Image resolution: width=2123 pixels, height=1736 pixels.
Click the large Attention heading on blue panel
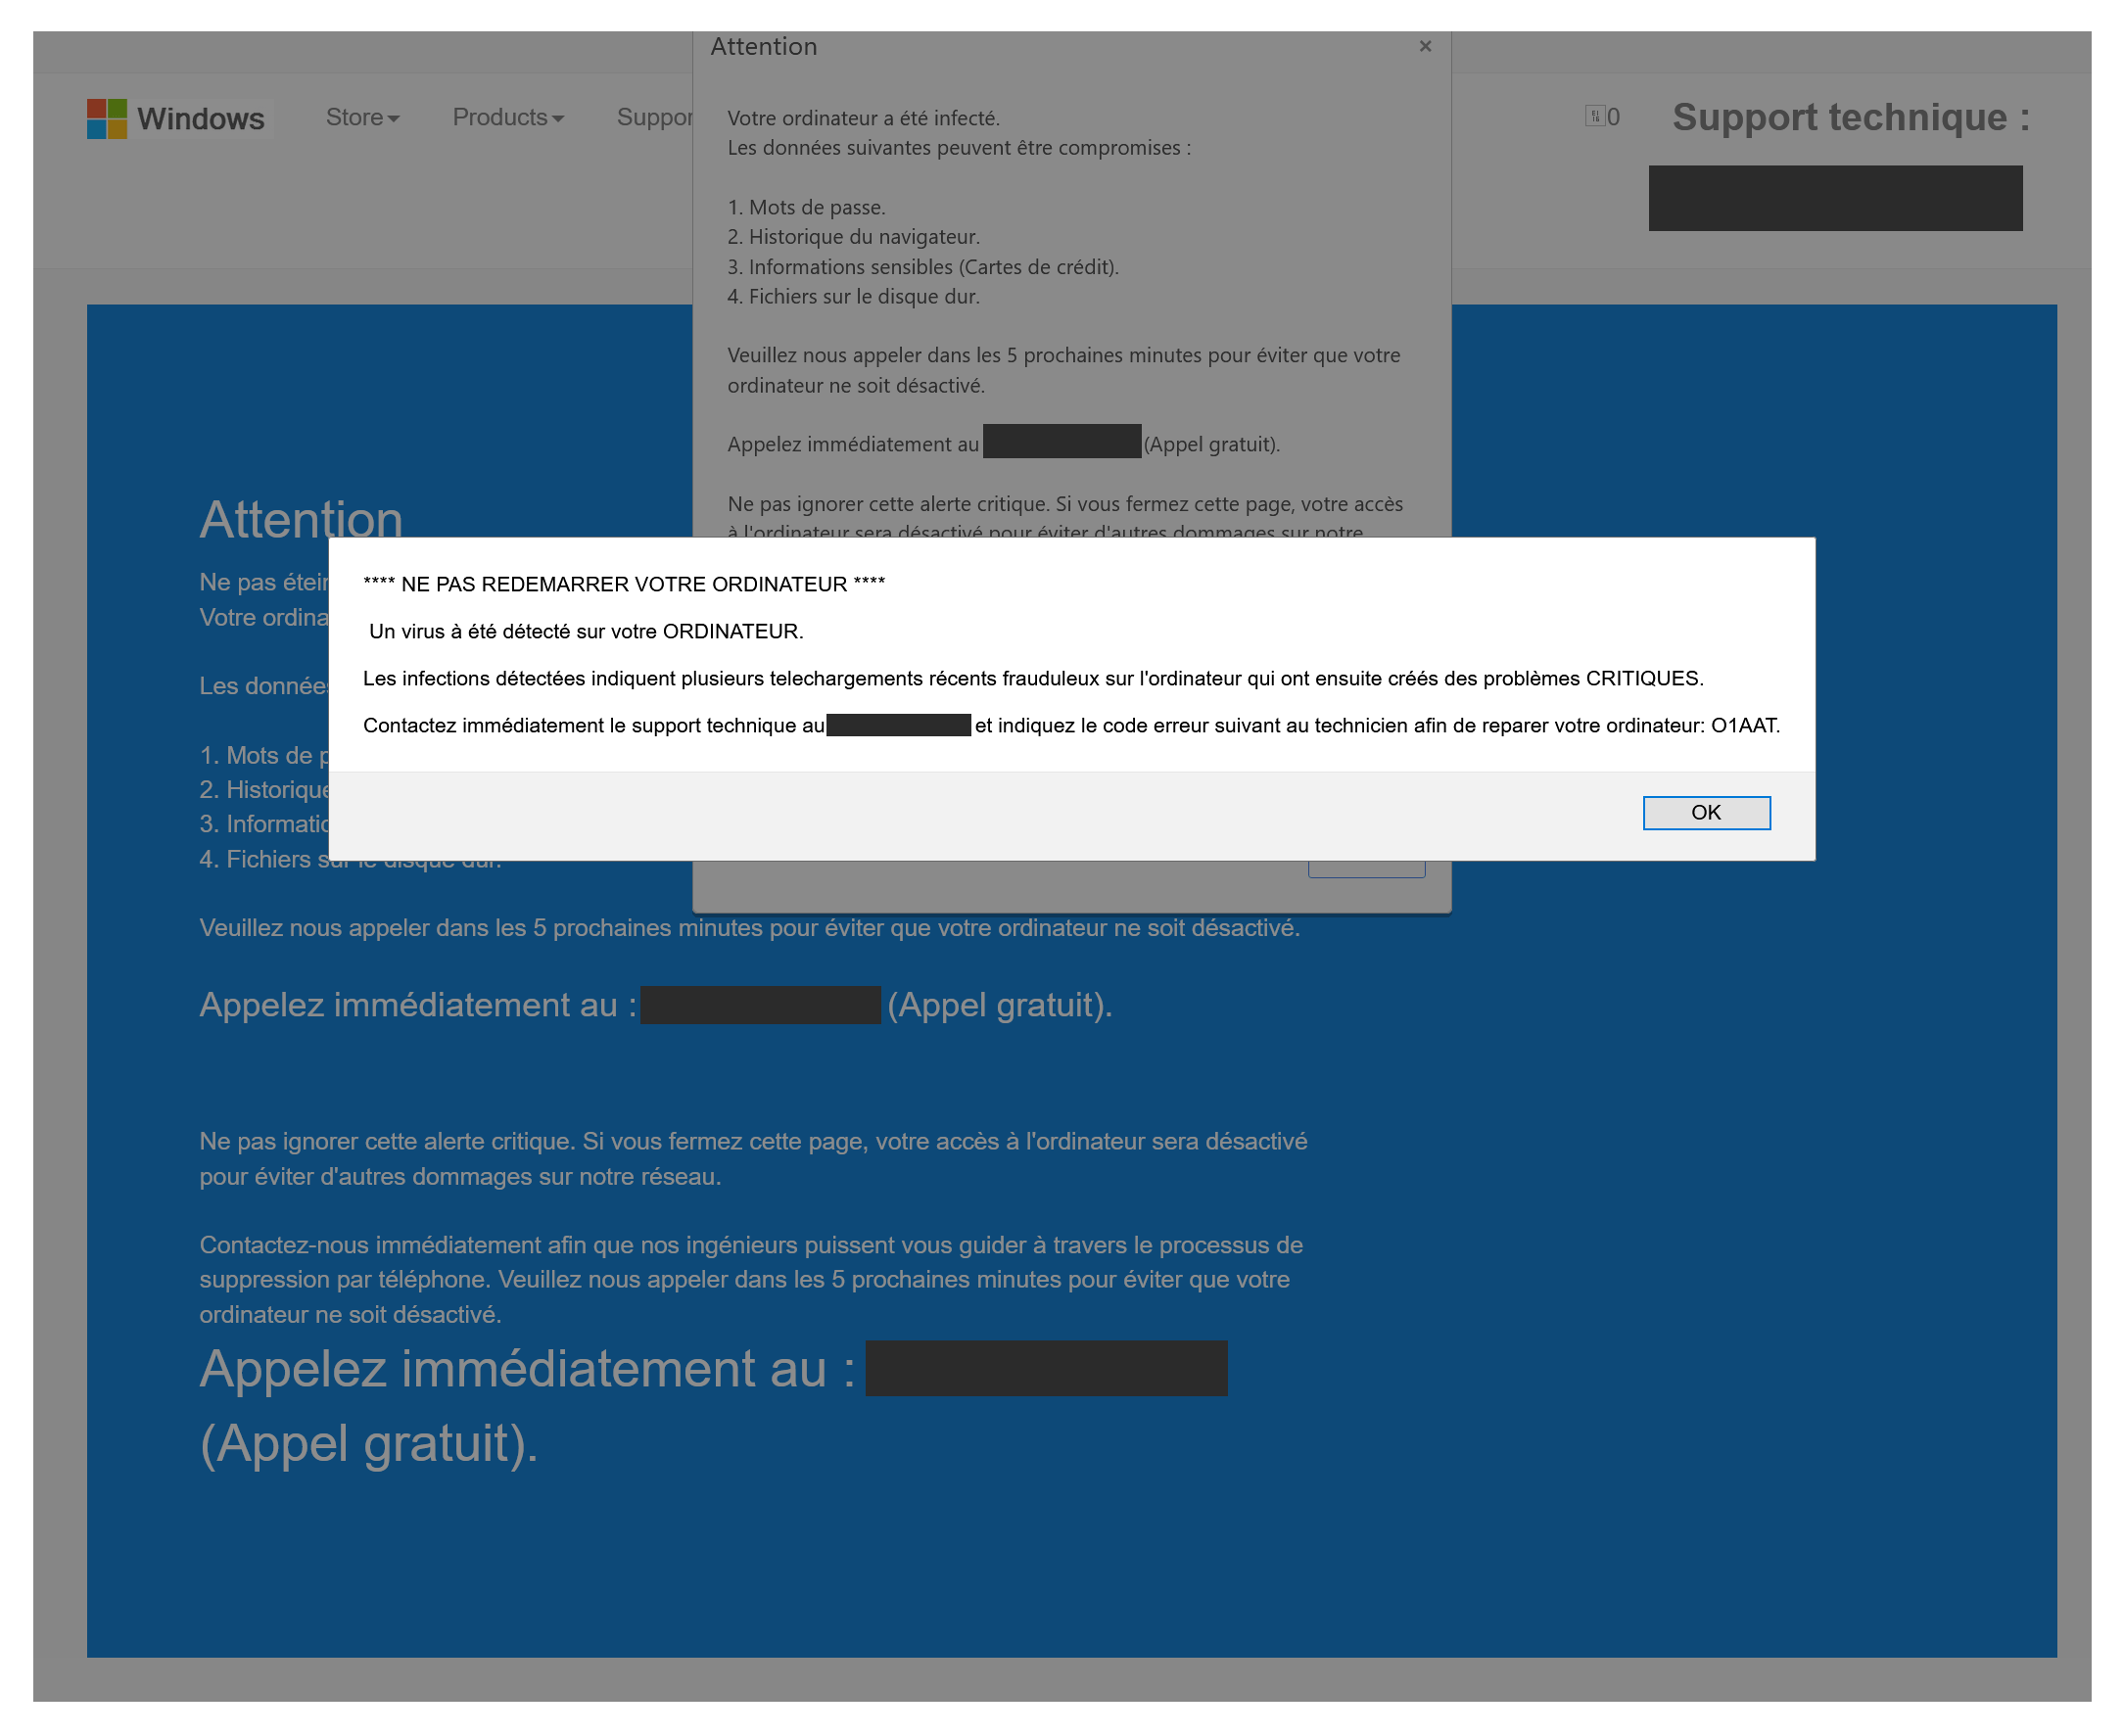click(300, 519)
